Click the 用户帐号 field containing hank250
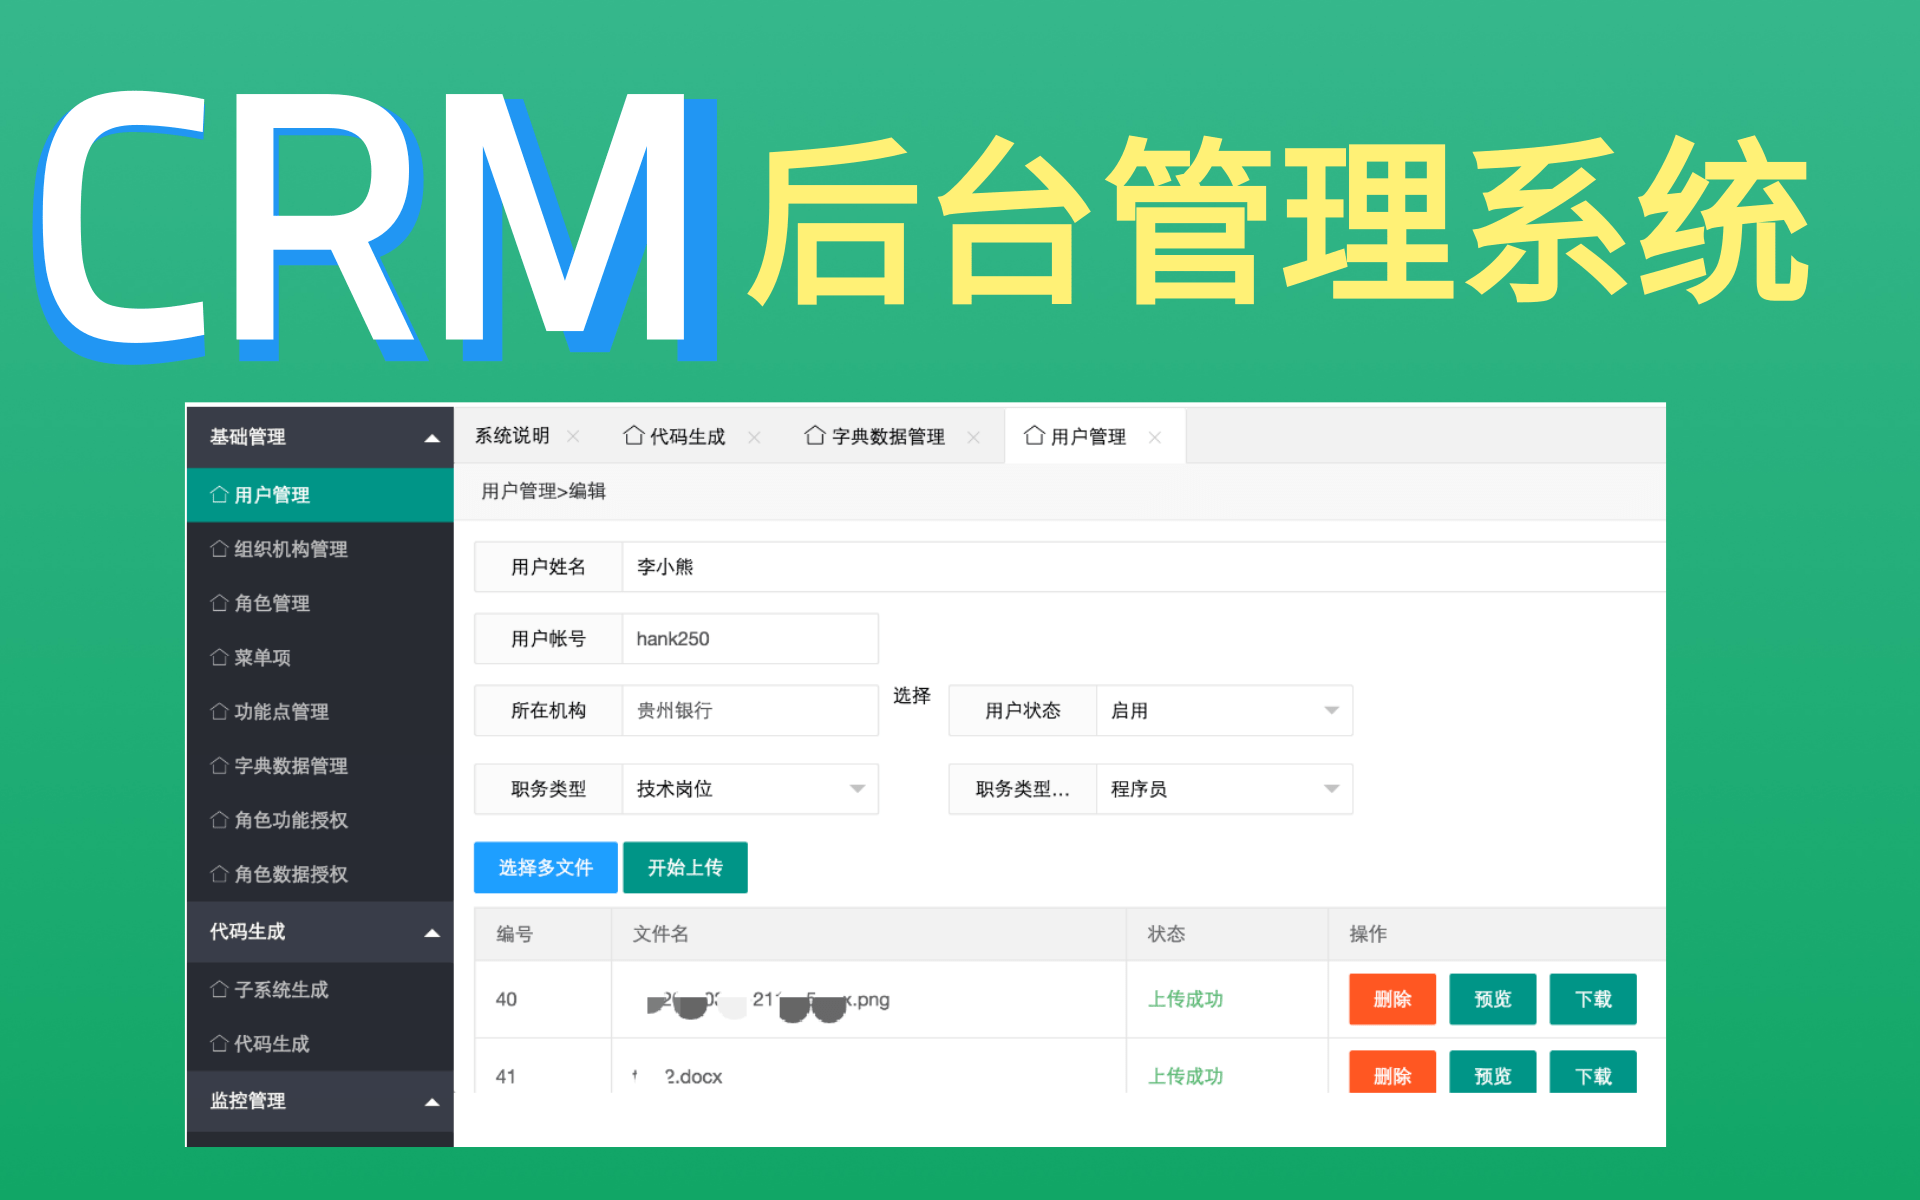Viewport: 1920px width, 1200px height. pos(750,638)
